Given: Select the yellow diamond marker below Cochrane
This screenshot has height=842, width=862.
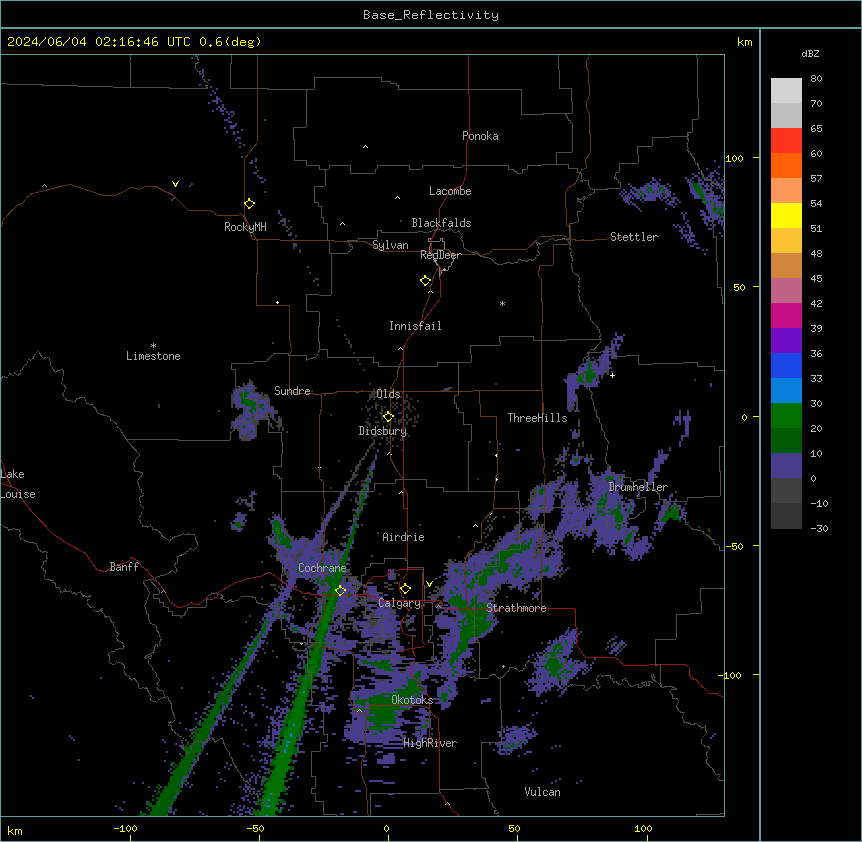Looking at the screenshot, I should (340, 590).
